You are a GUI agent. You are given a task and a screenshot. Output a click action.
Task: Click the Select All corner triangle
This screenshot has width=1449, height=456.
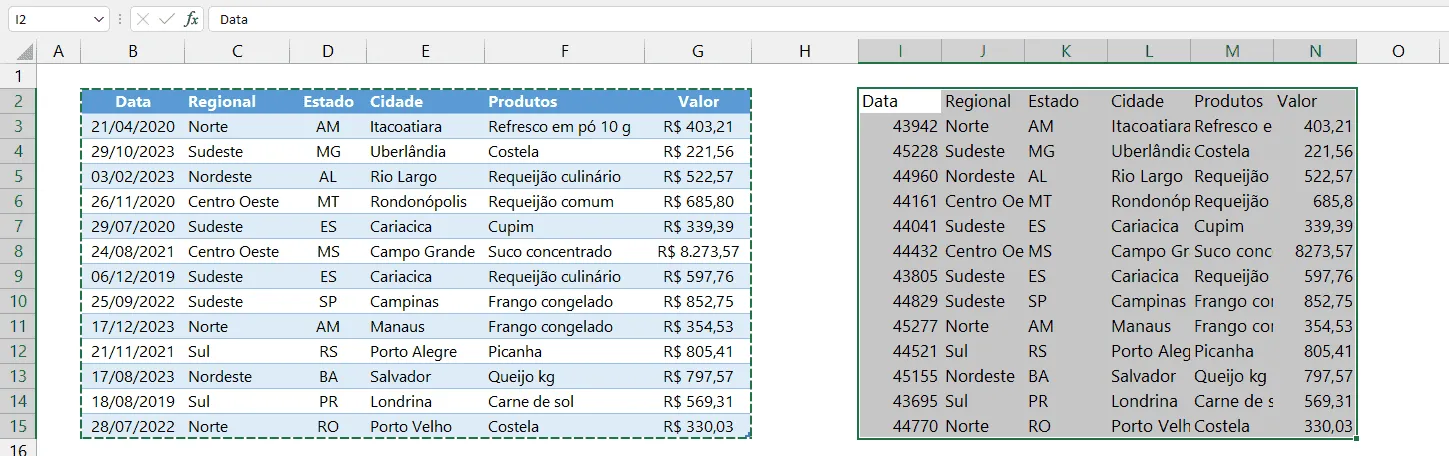pyautogui.click(x=24, y=51)
